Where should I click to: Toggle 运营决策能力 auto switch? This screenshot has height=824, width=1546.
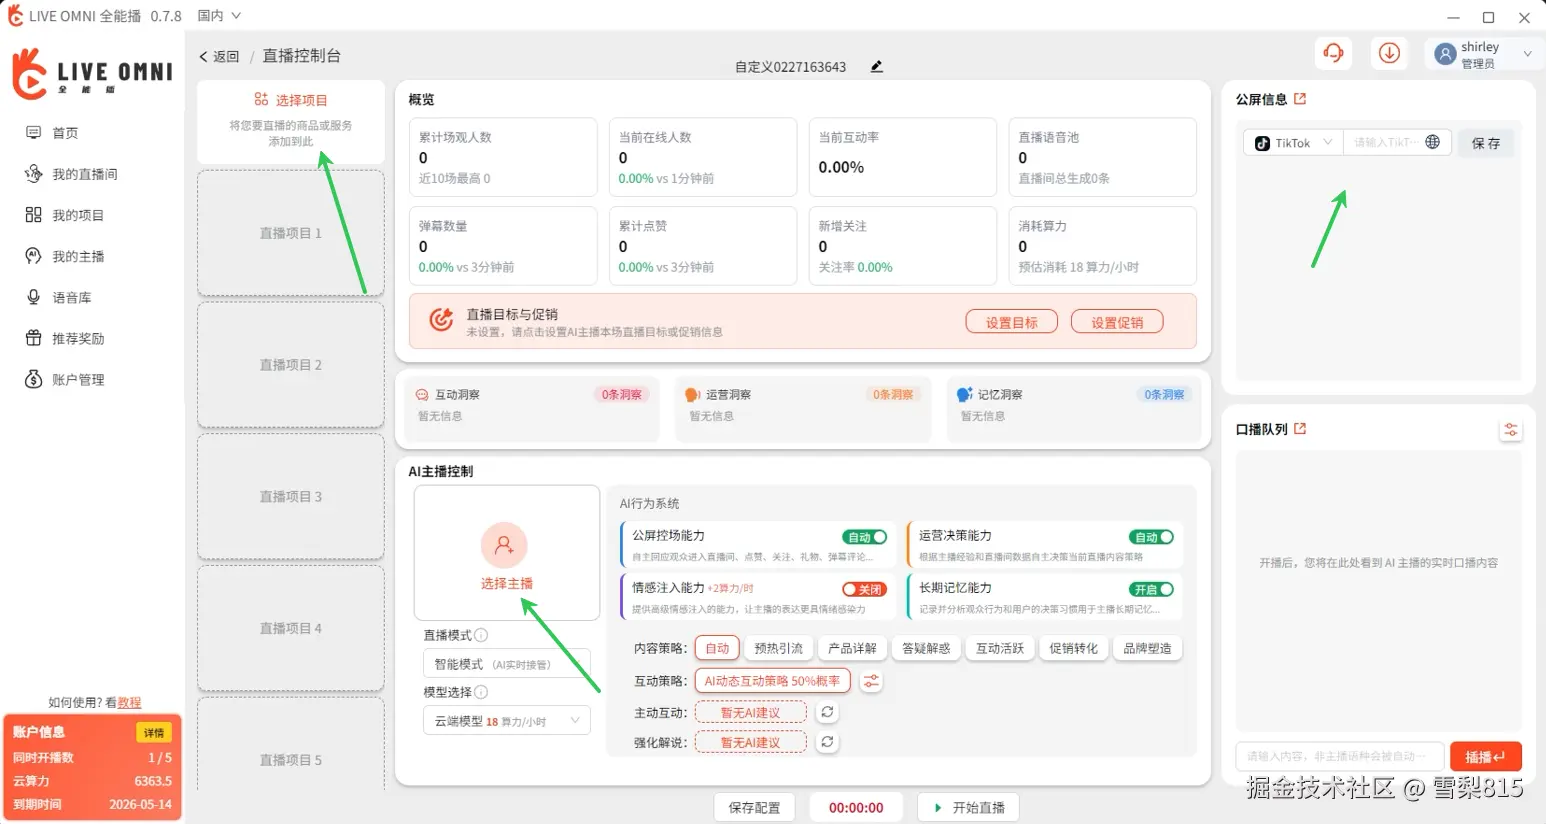click(1151, 537)
